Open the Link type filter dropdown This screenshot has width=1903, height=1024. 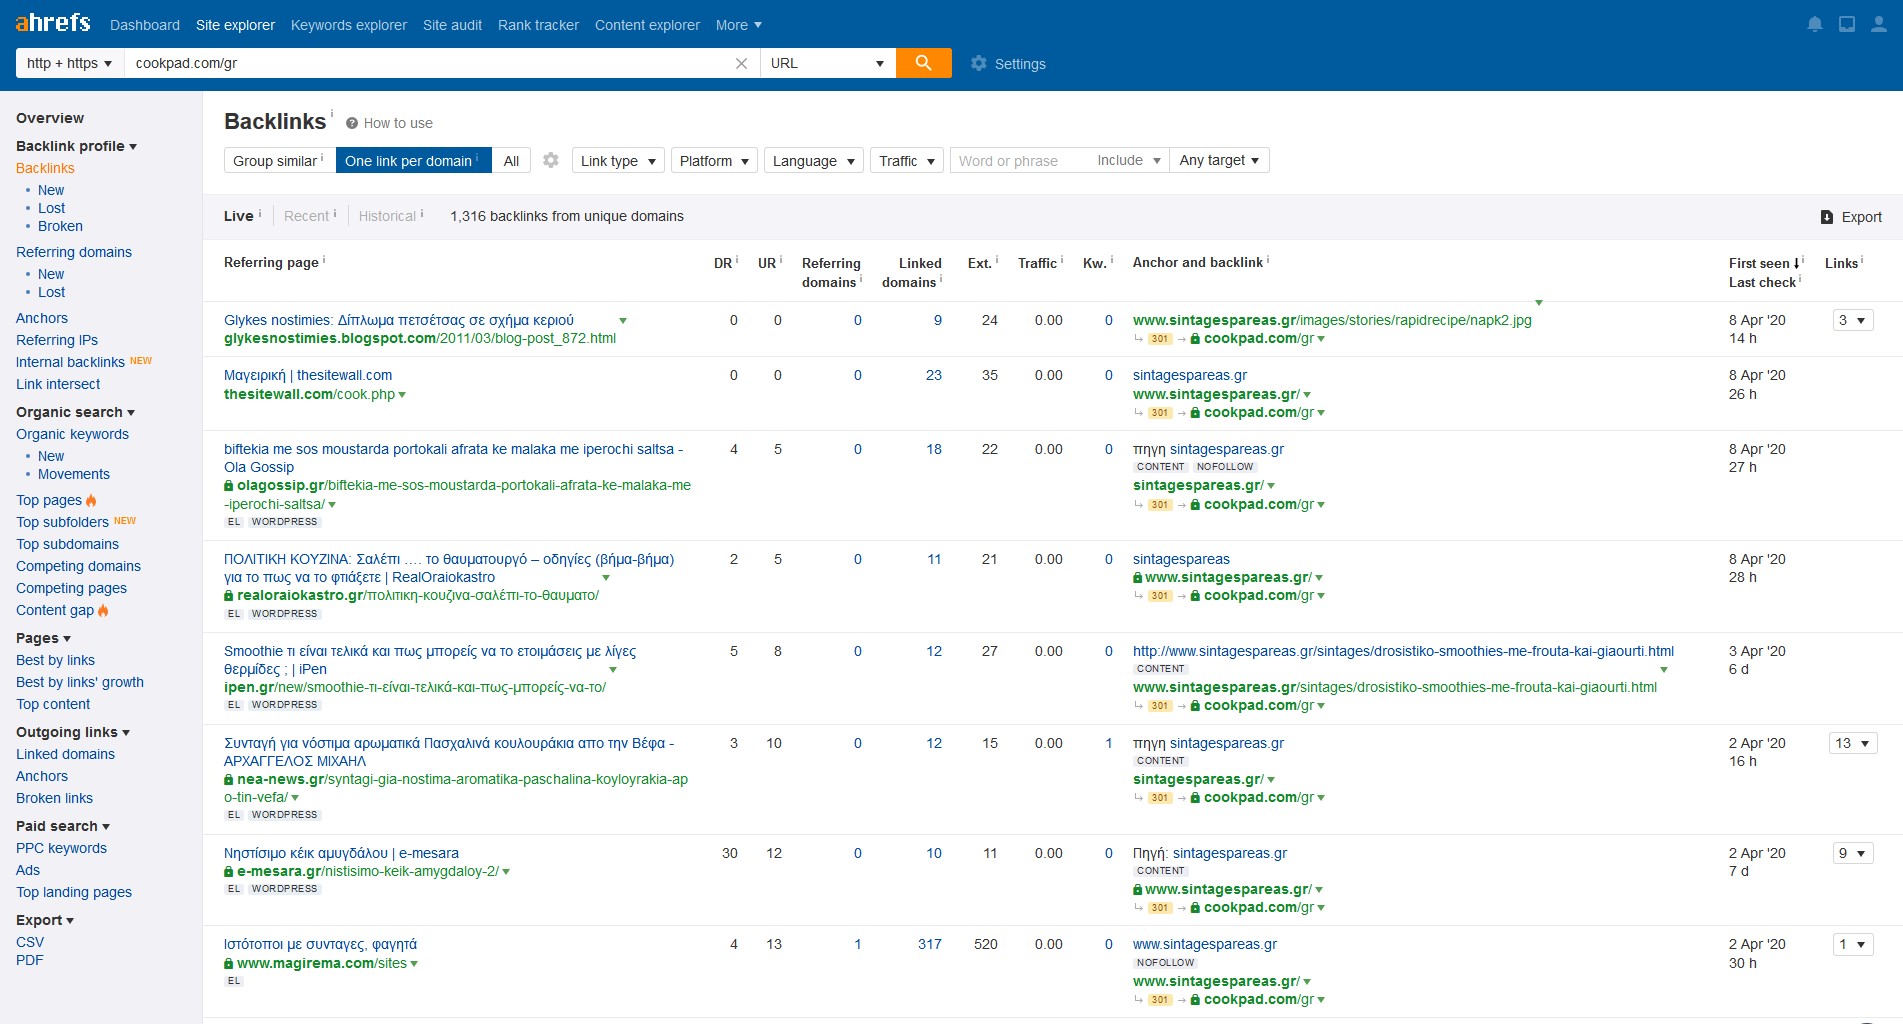tap(618, 160)
